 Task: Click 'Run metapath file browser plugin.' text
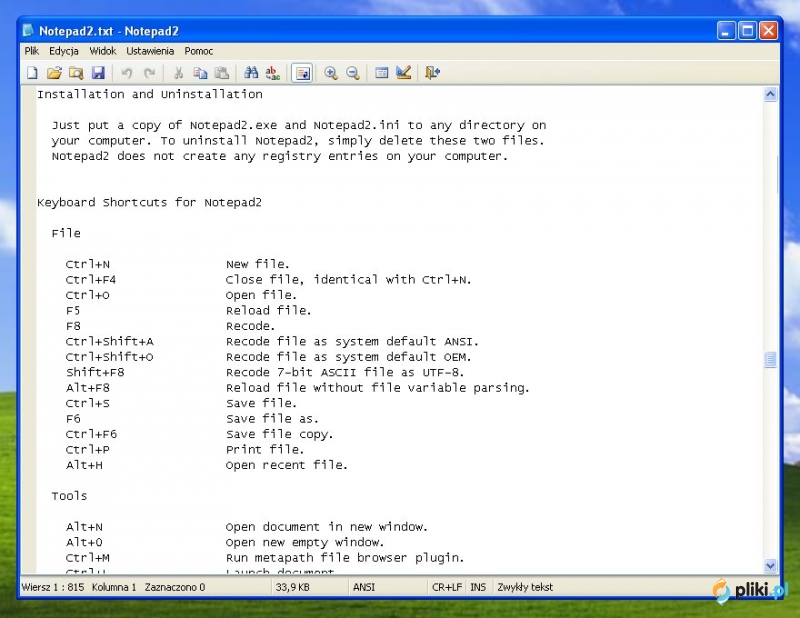pos(345,558)
